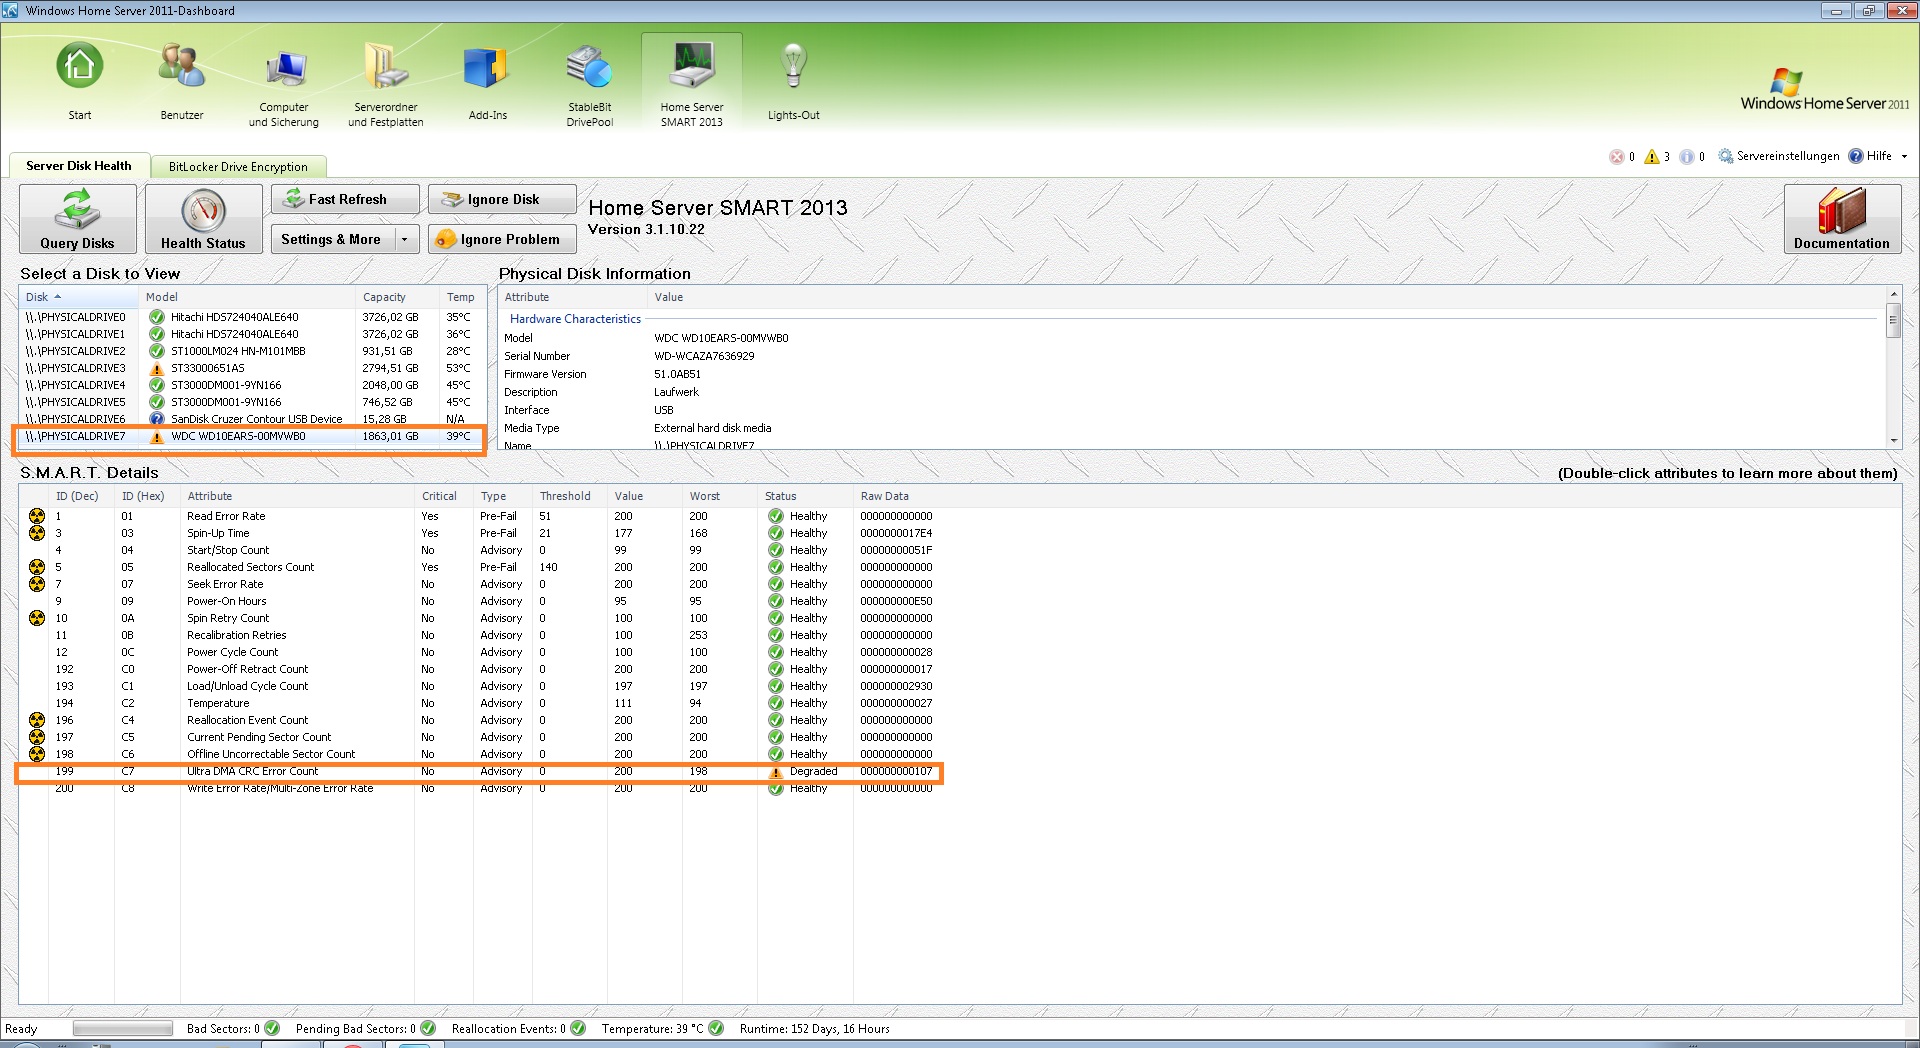Expand the Hilfe dropdown arrow
This screenshot has width=1920, height=1048.
click(1904, 156)
